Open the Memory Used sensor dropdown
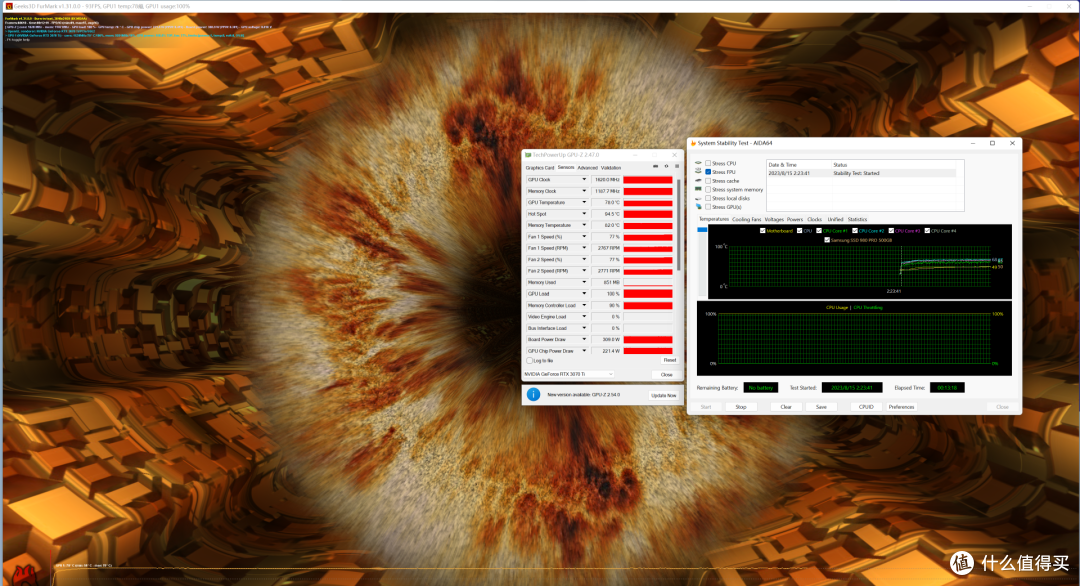 (584, 282)
